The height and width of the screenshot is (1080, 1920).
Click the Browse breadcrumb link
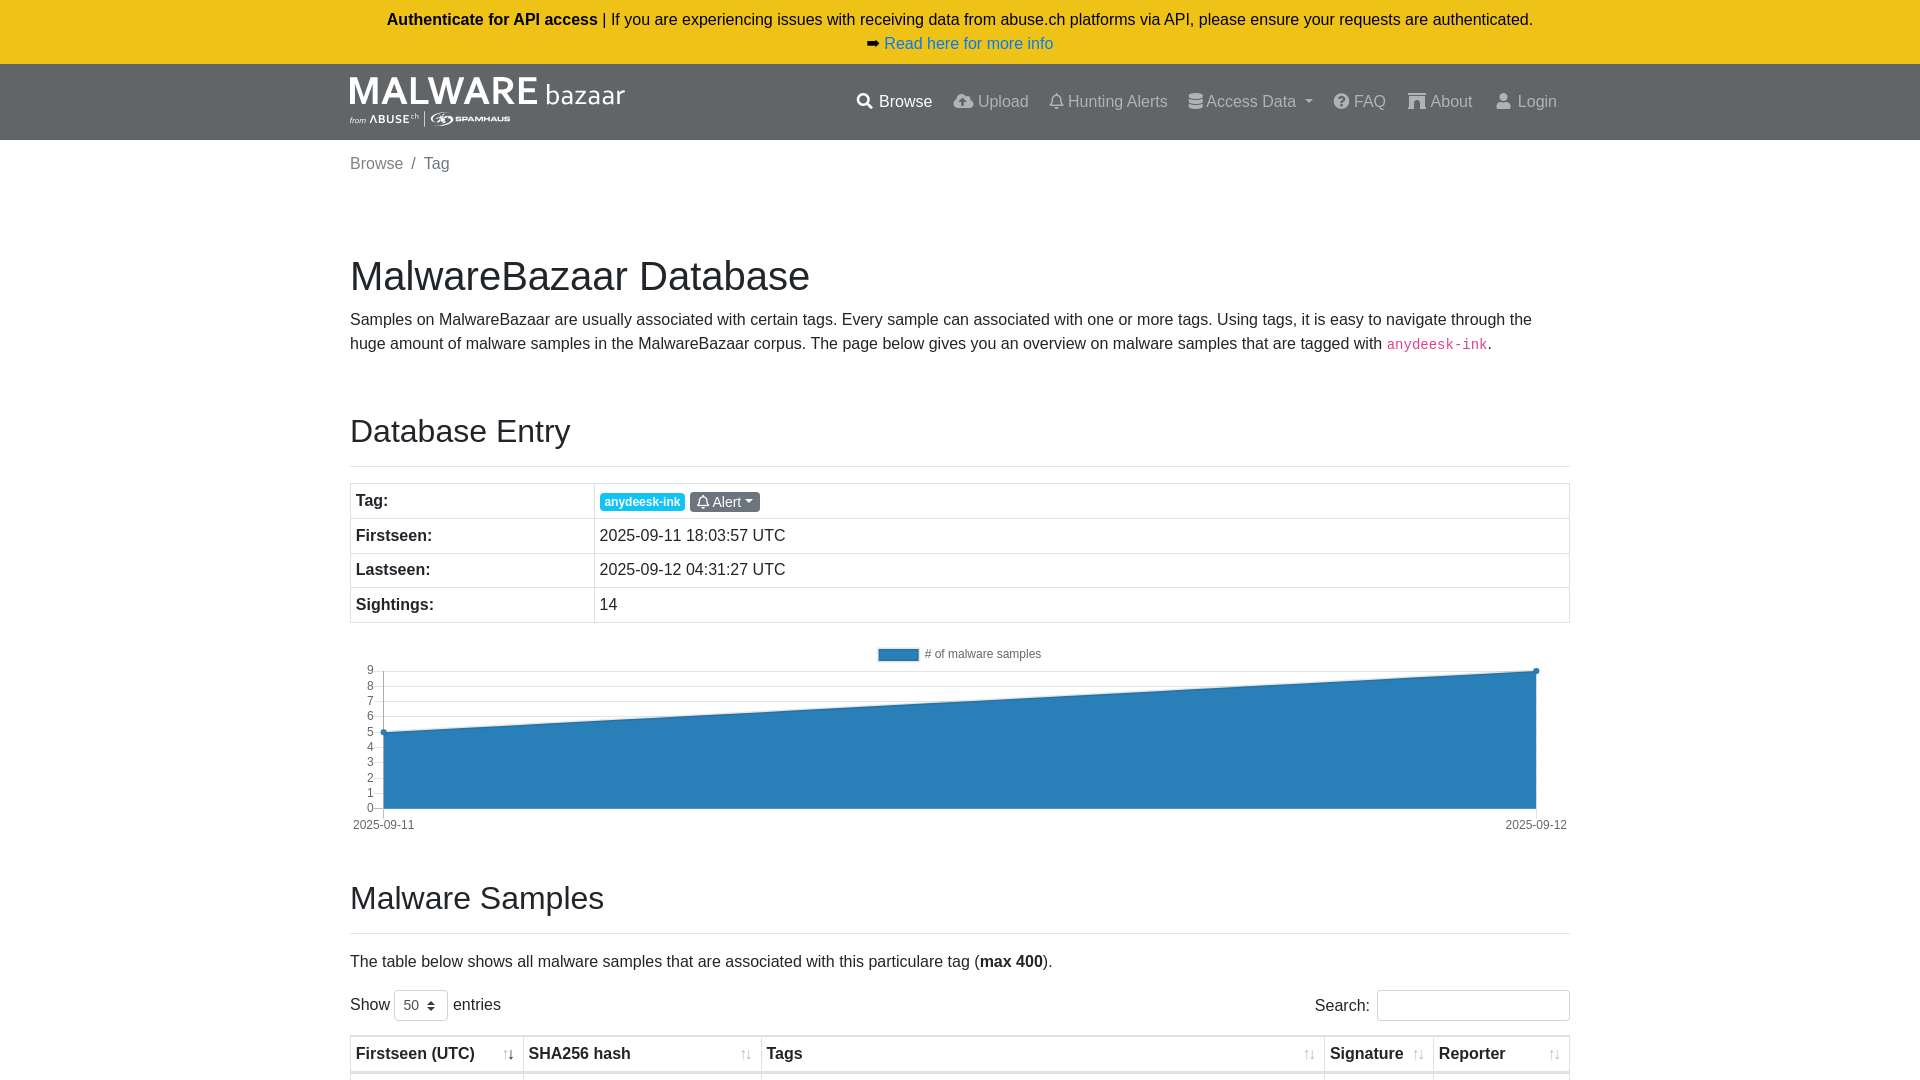coord(376,164)
